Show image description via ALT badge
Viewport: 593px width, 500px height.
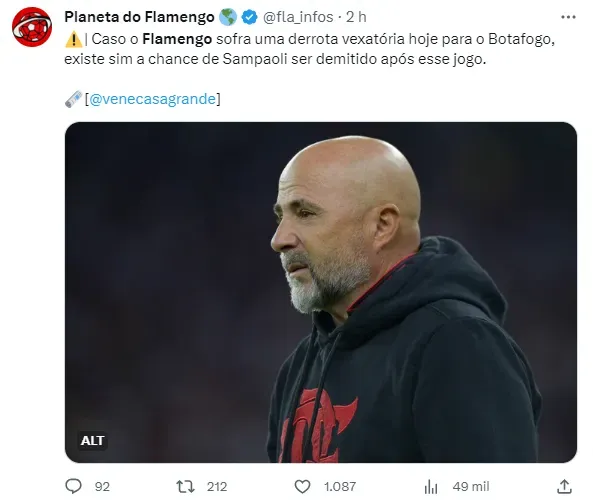[92, 441]
